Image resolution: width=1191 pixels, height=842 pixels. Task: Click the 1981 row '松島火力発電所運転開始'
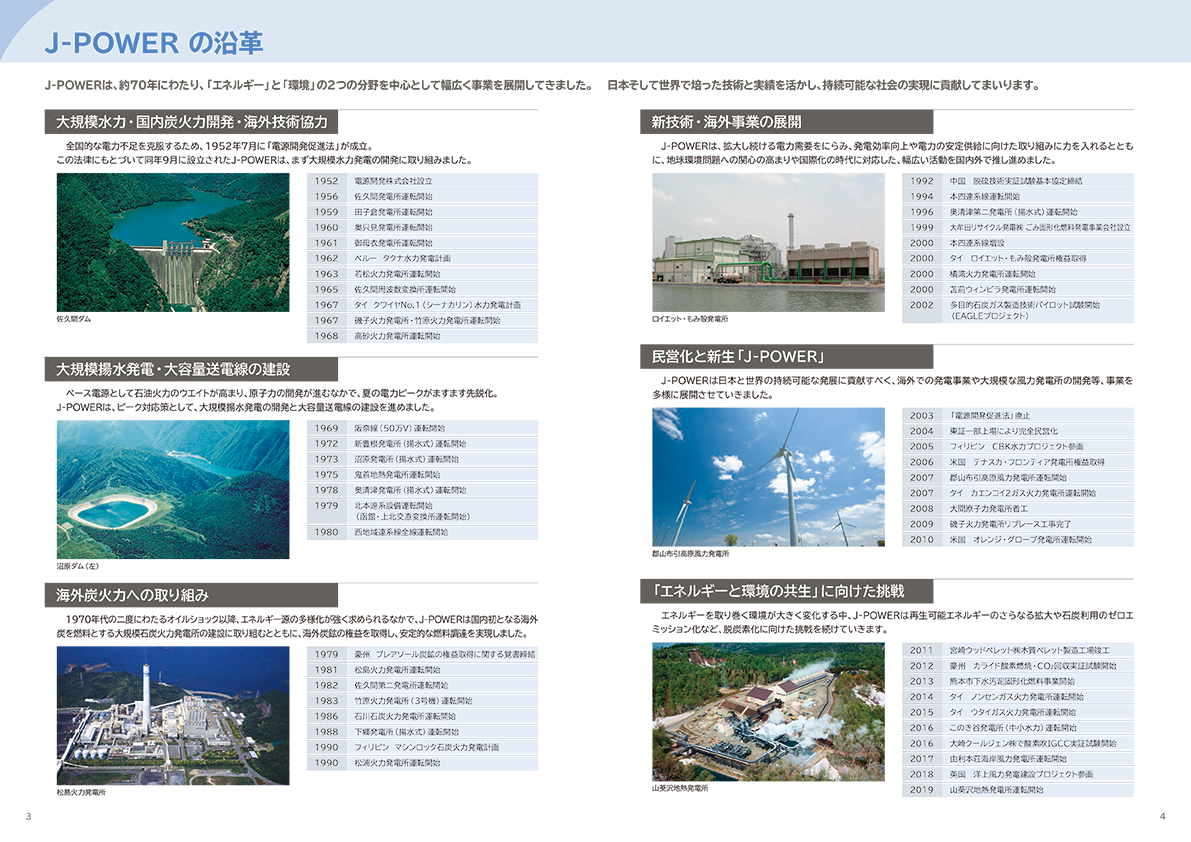[422, 670]
